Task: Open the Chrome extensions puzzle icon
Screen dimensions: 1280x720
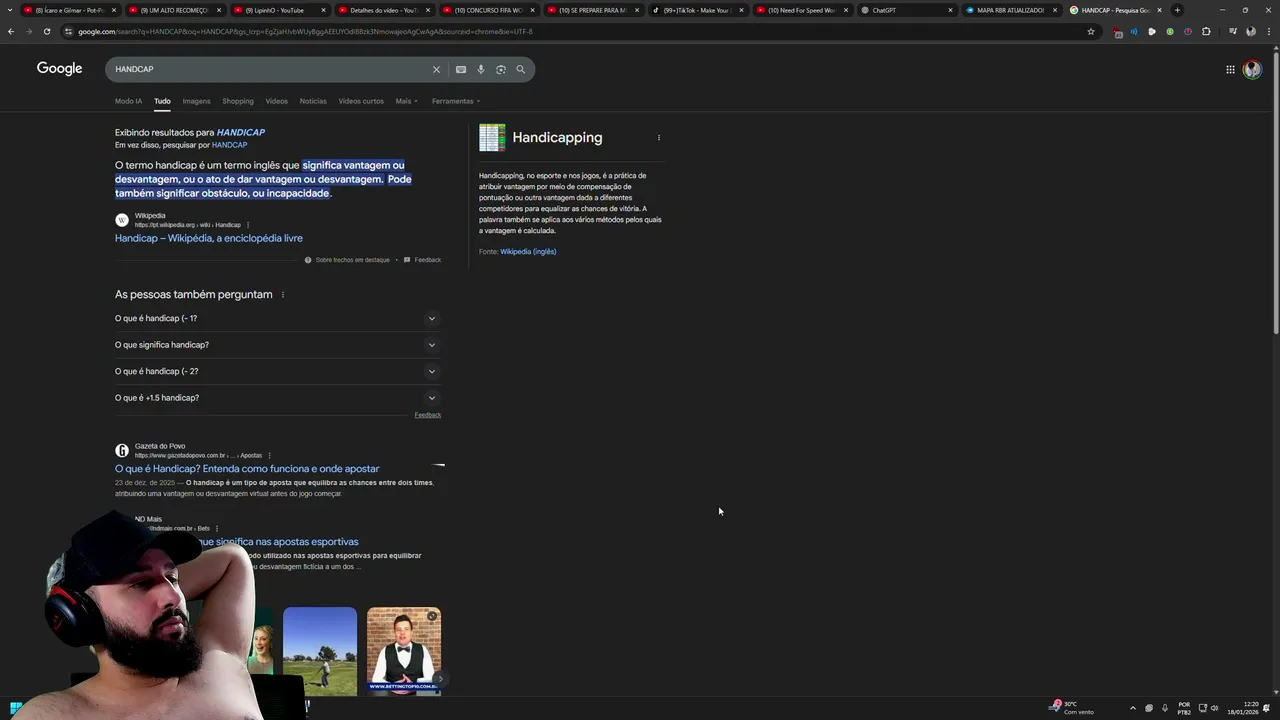Action: click(x=1206, y=31)
